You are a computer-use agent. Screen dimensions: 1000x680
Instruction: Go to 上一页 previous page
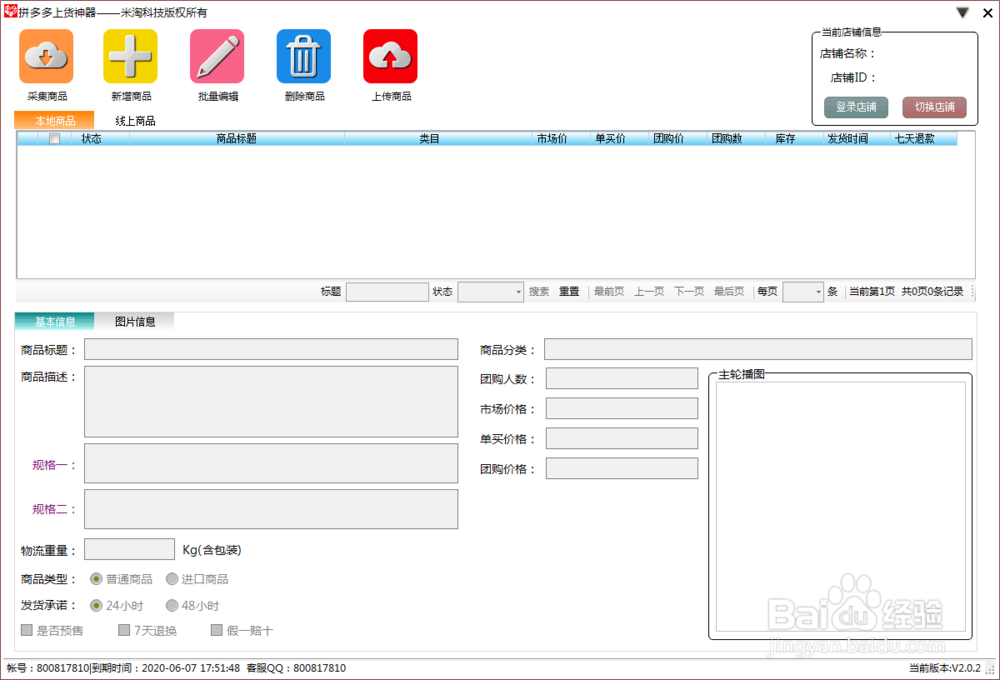[x=649, y=292]
